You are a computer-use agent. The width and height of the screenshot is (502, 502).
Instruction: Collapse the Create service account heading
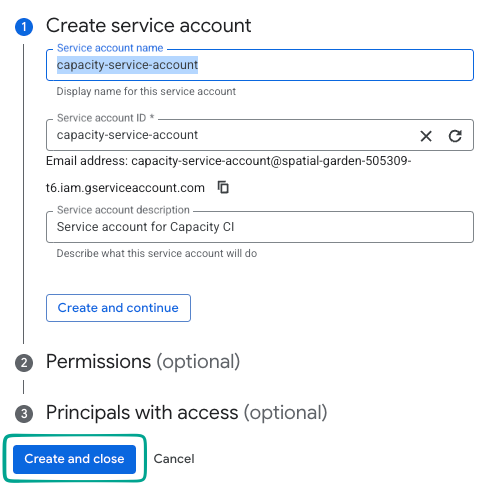pyautogui.click(x=148, y=26)
